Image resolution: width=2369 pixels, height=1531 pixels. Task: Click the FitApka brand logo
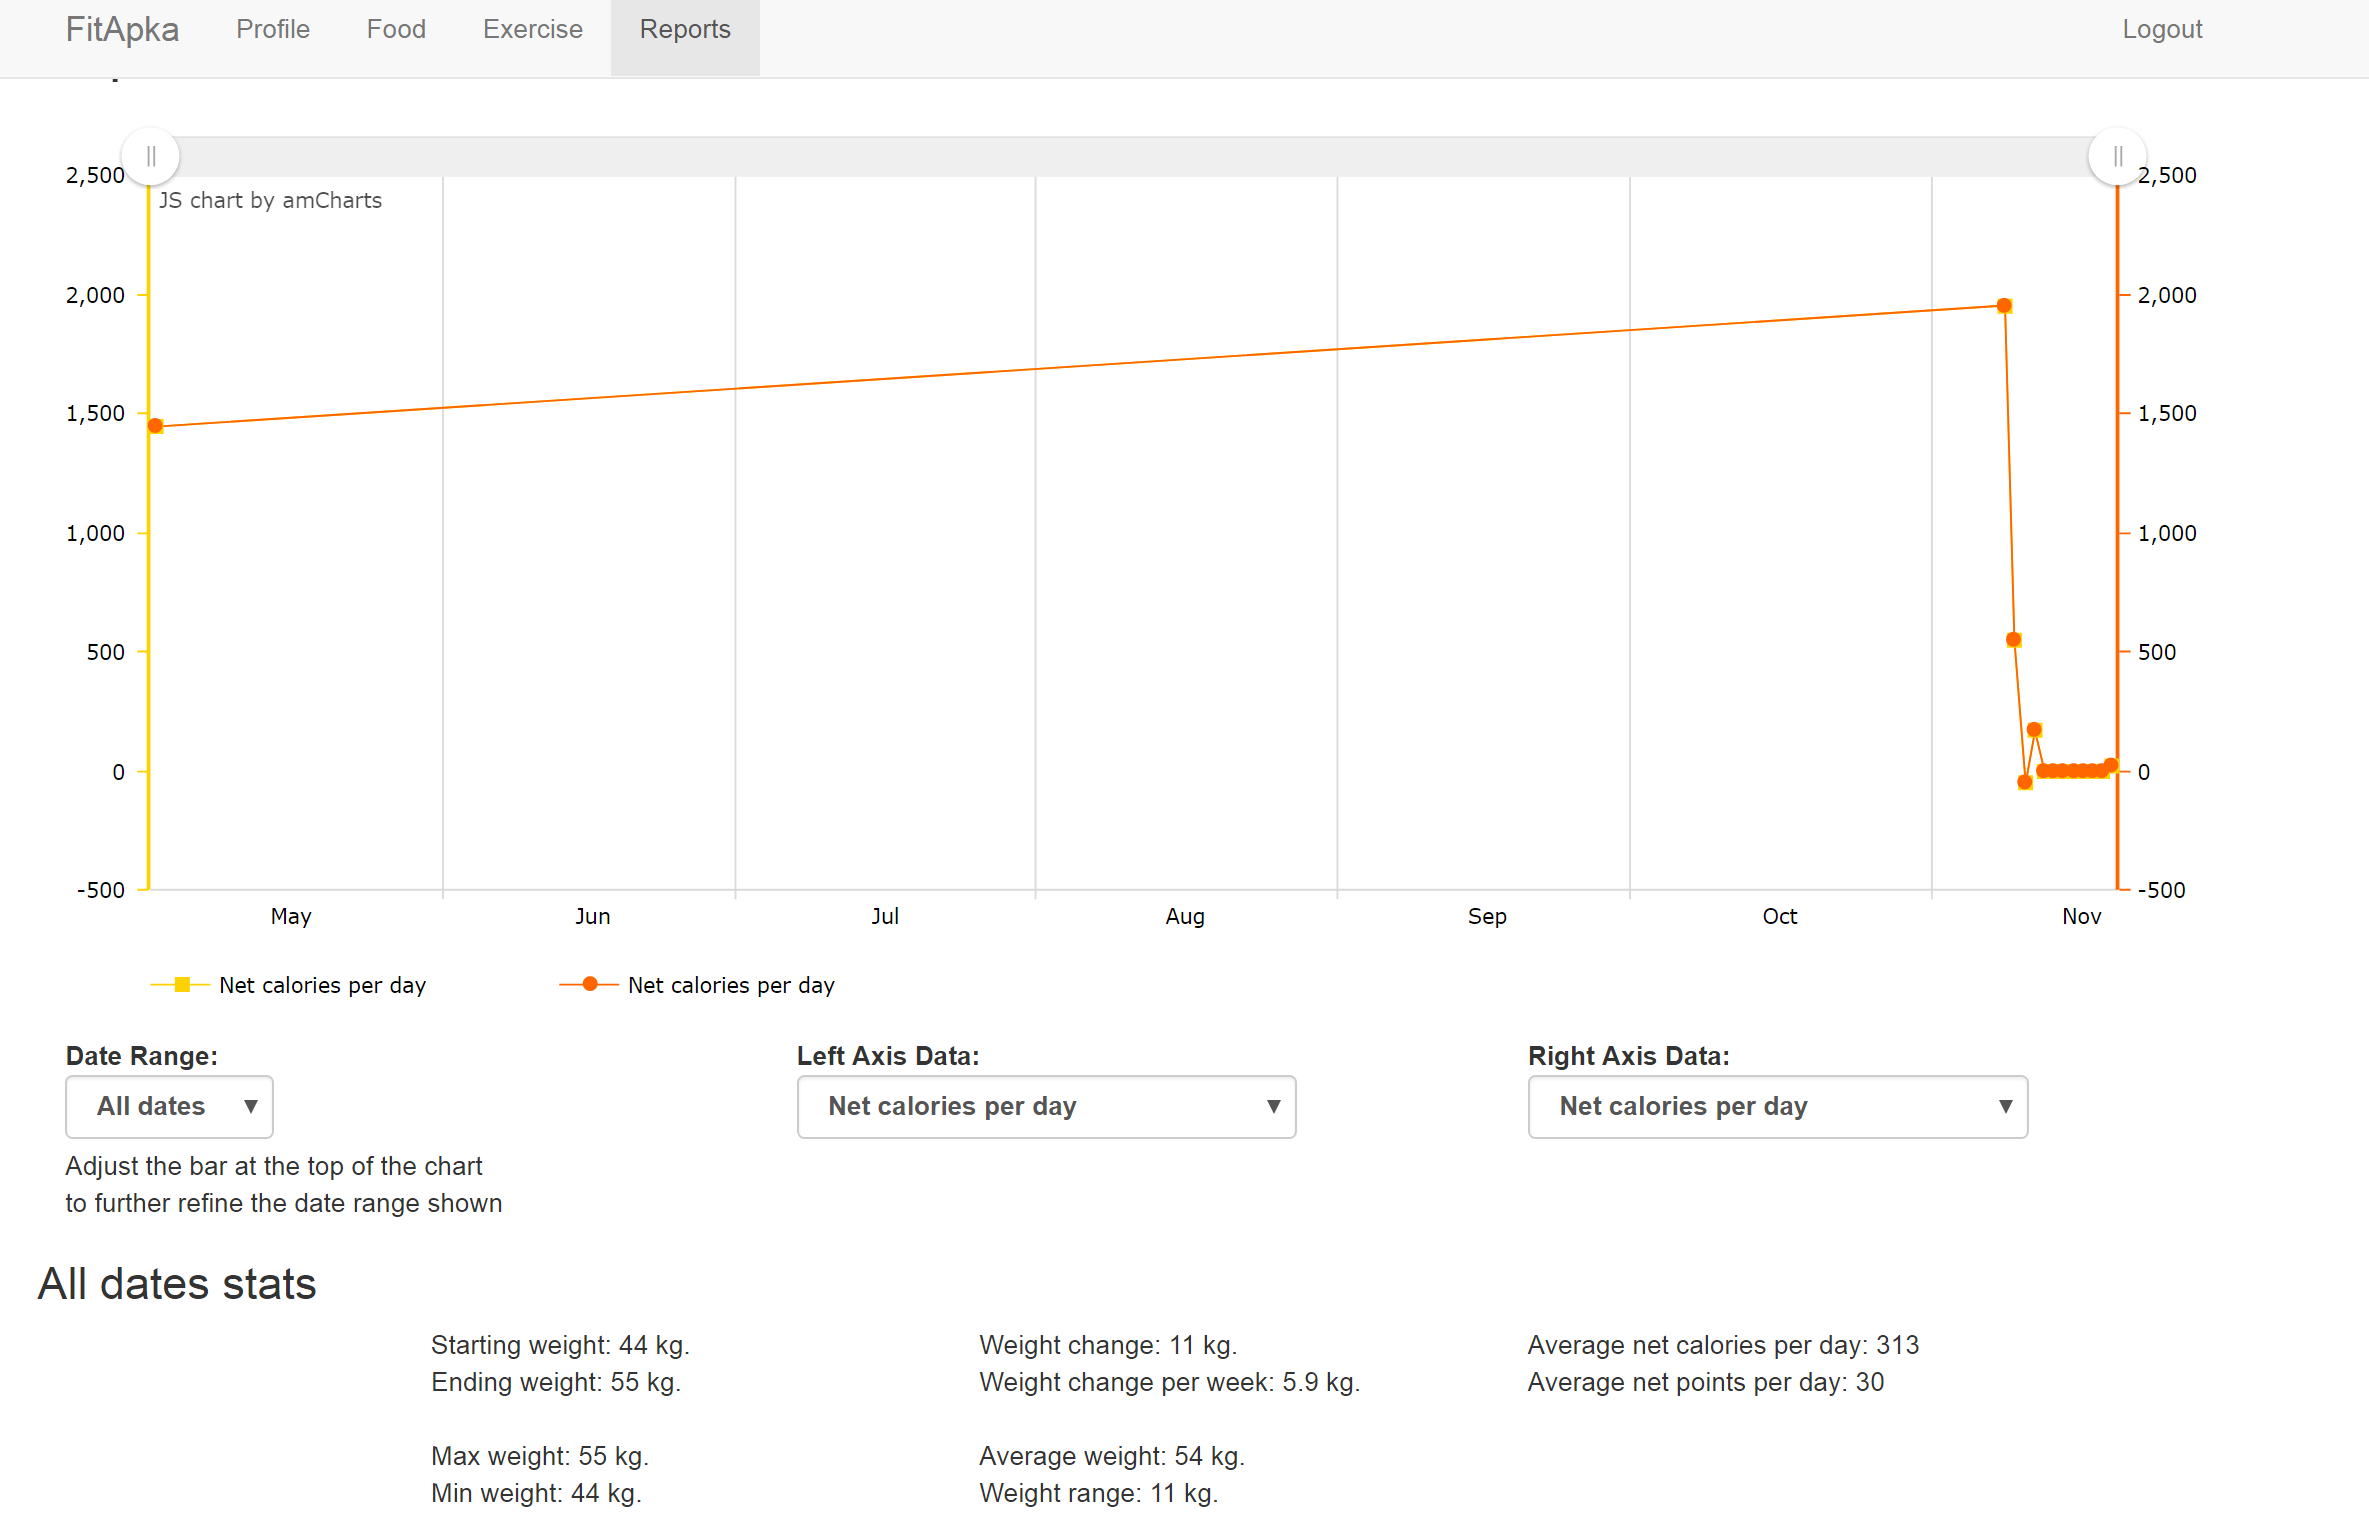tap(122, 30)
